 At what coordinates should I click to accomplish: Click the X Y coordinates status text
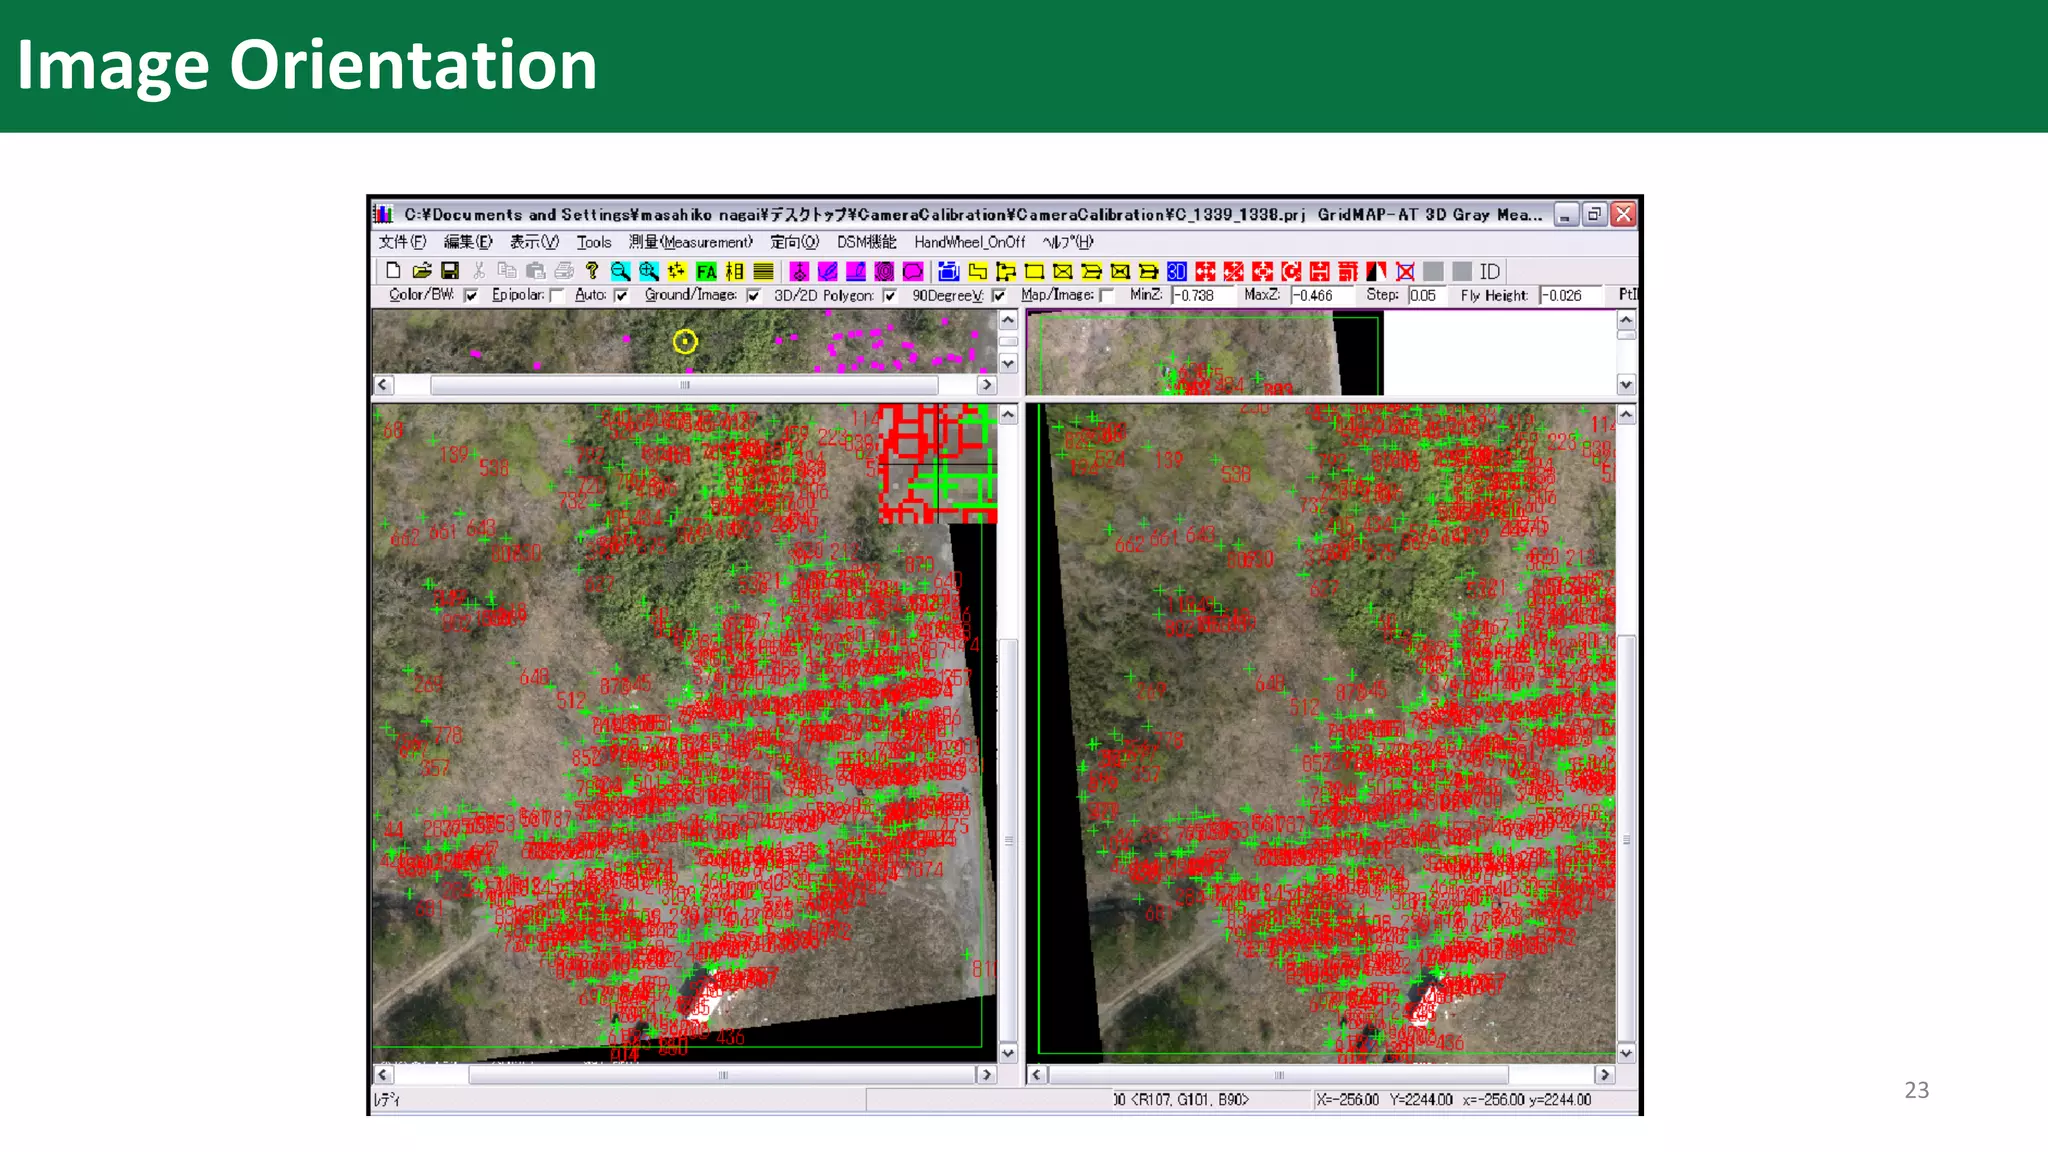pyautogui.click(x=1453, y=1099)
